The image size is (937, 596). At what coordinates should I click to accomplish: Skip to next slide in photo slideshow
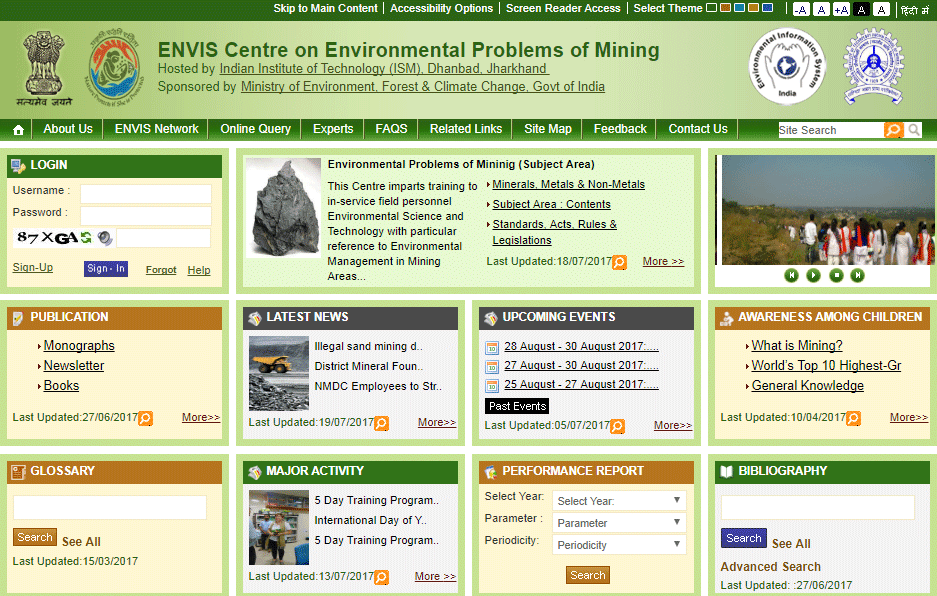(858, 275)
